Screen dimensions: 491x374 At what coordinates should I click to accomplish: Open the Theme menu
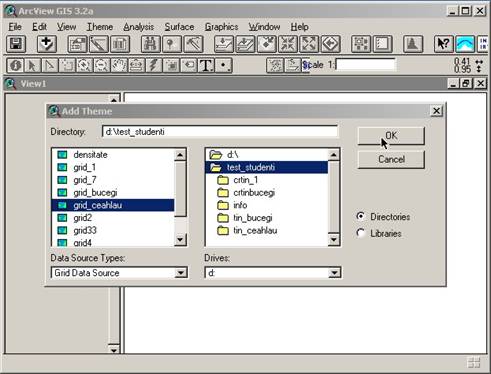(x=100, y=27)
